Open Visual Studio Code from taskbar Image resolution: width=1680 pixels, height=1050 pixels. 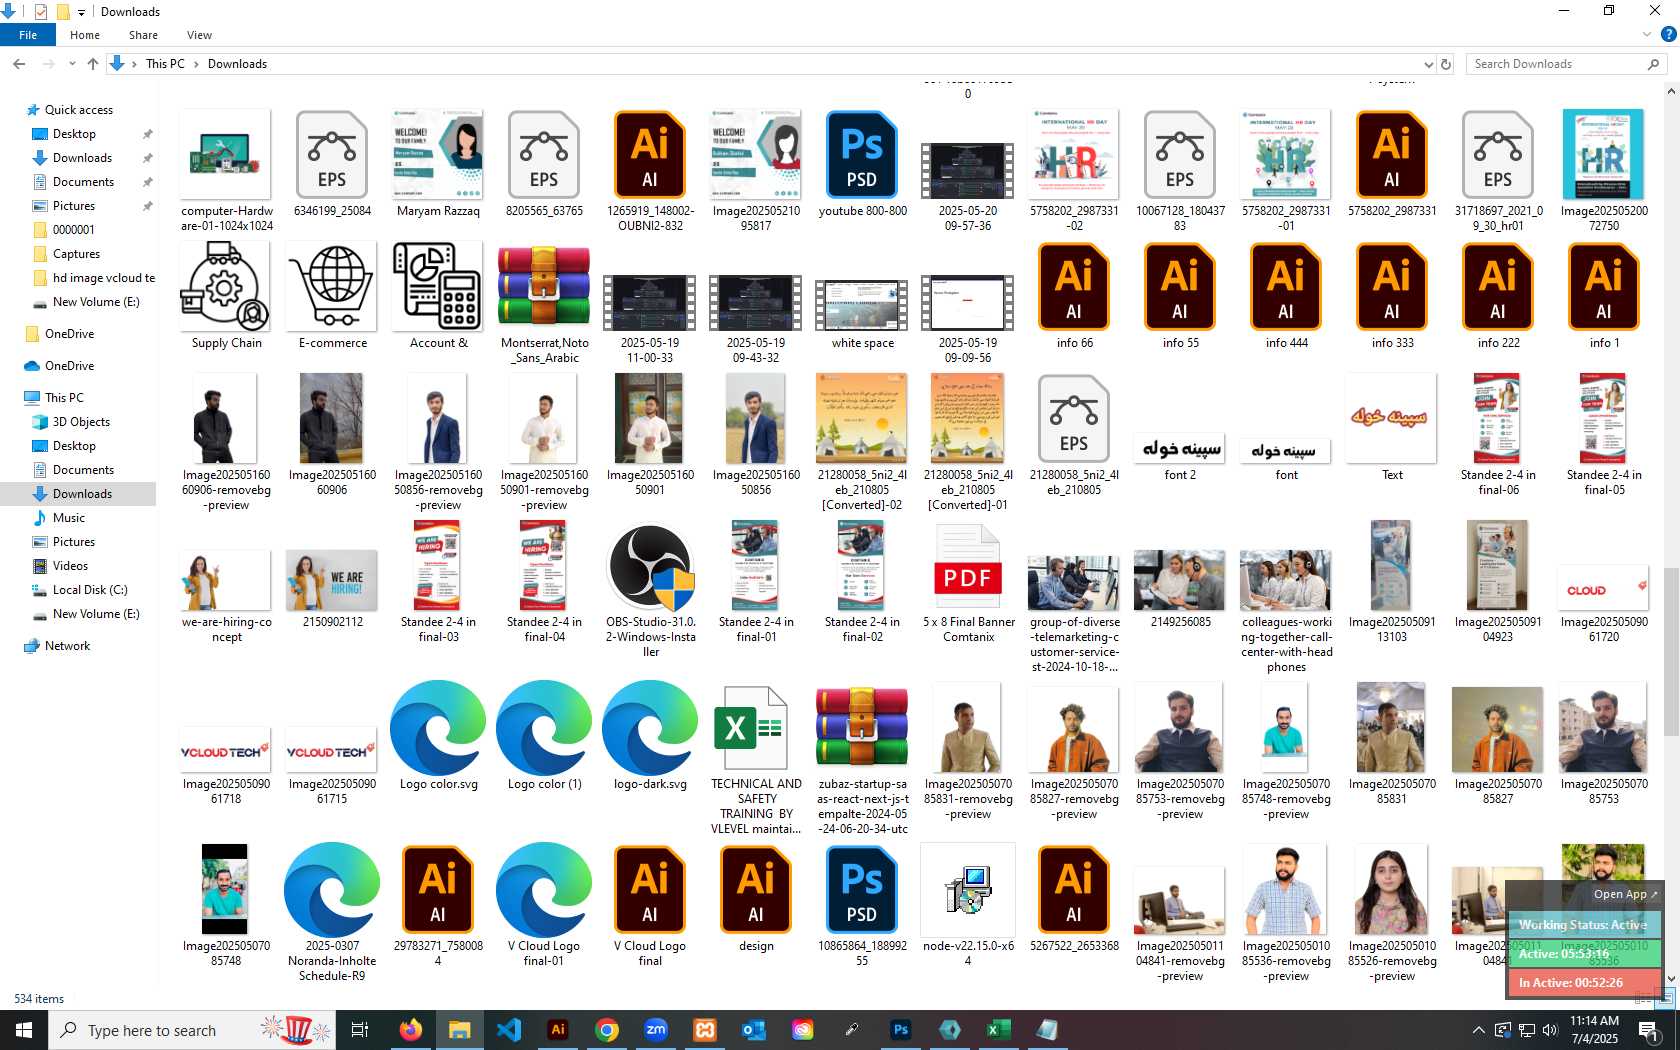(x=509, y=1029)
